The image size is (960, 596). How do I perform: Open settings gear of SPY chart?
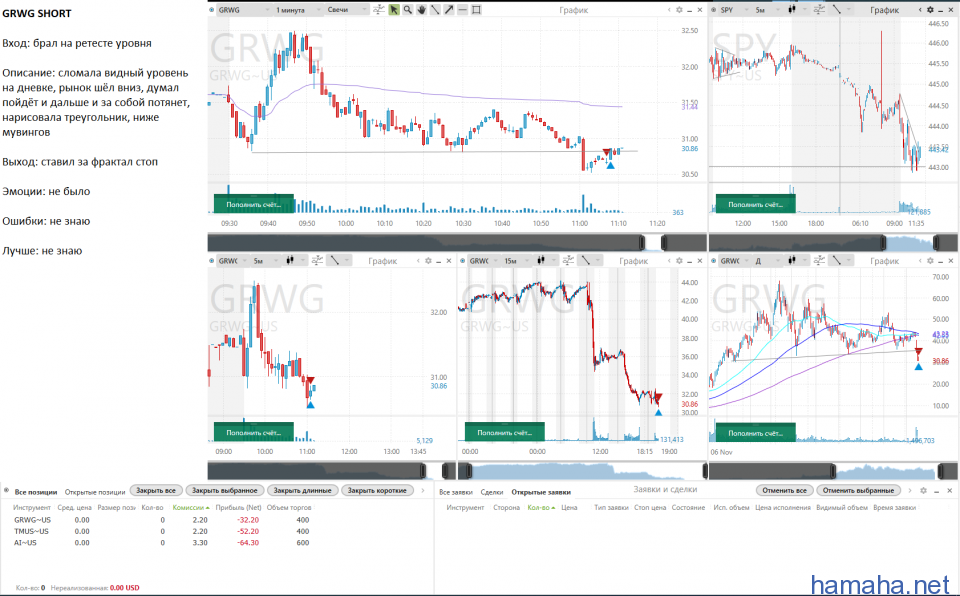930,10
